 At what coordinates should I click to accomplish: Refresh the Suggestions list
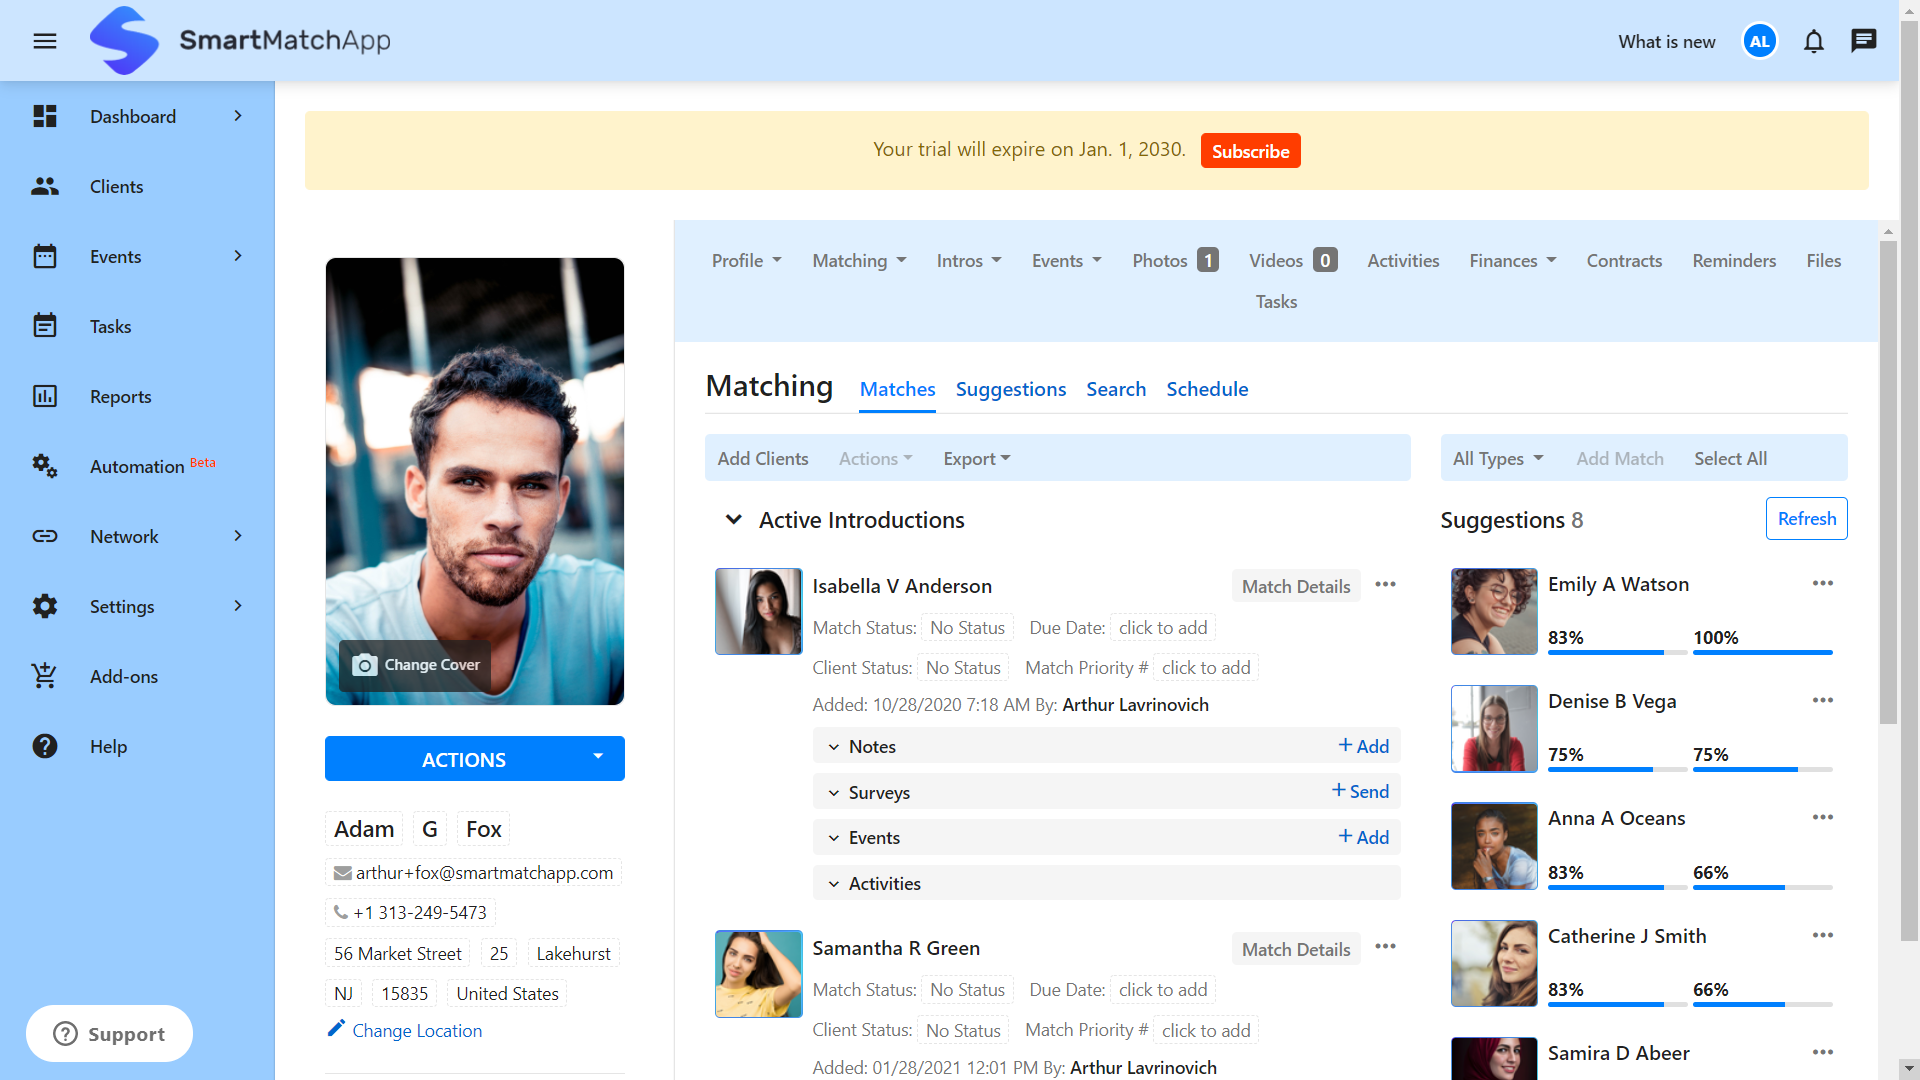(x=1806, y=518)
